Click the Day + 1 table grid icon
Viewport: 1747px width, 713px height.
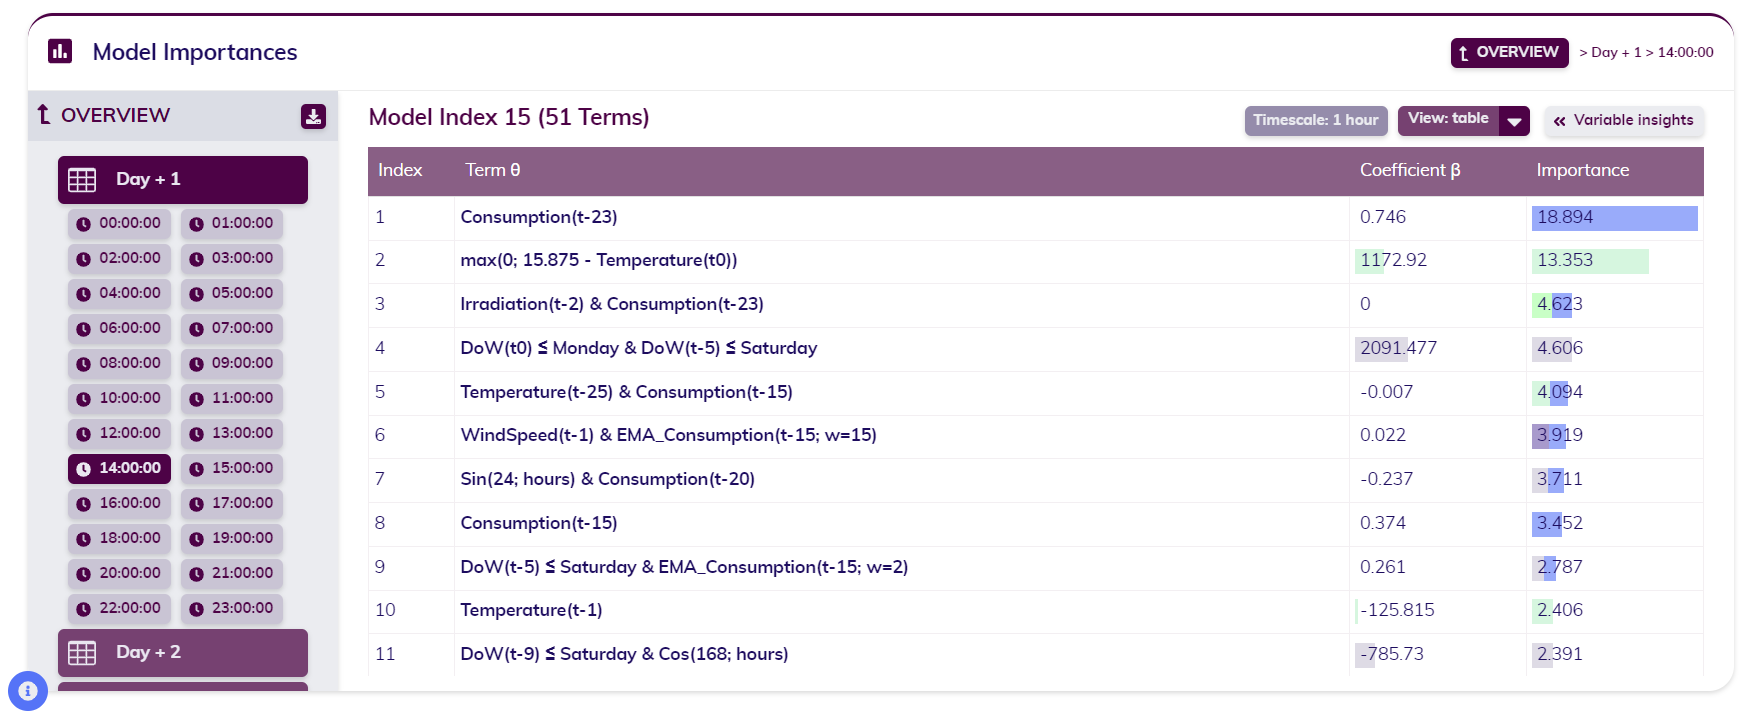click(x=82, y=180)
